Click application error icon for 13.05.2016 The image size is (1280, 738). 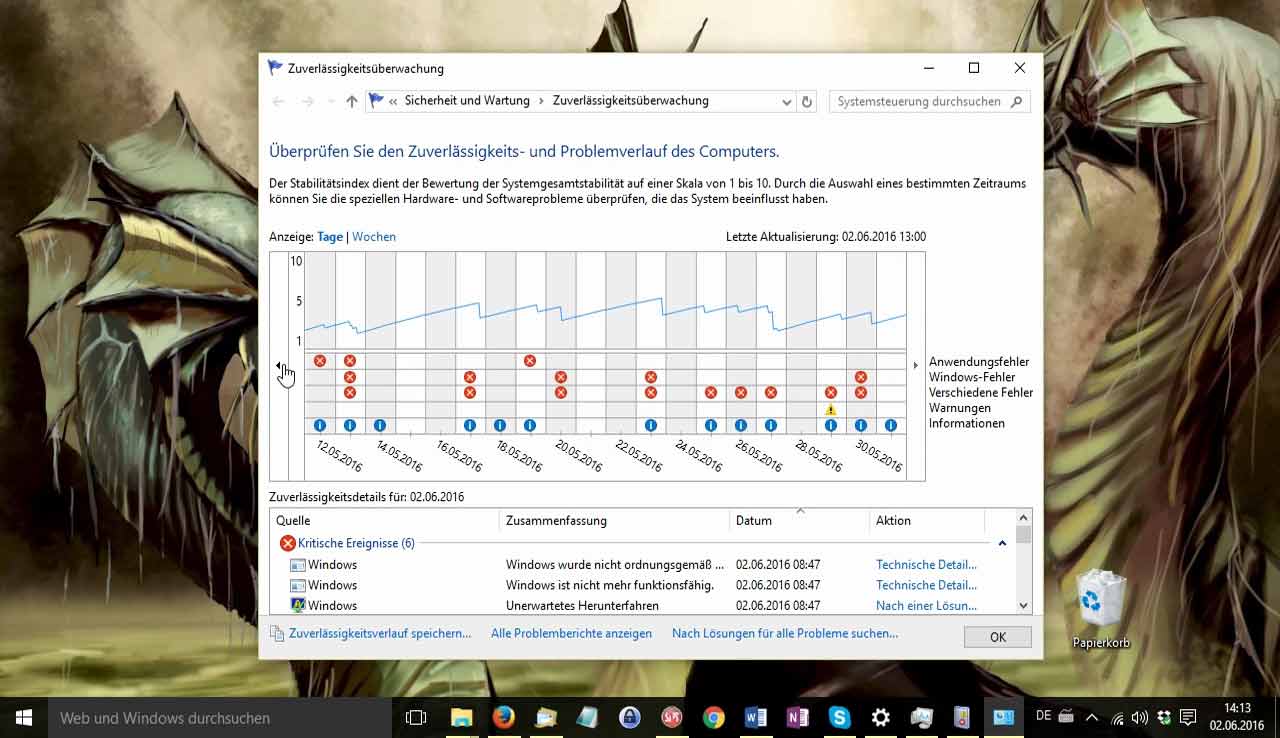click(350, 360)
